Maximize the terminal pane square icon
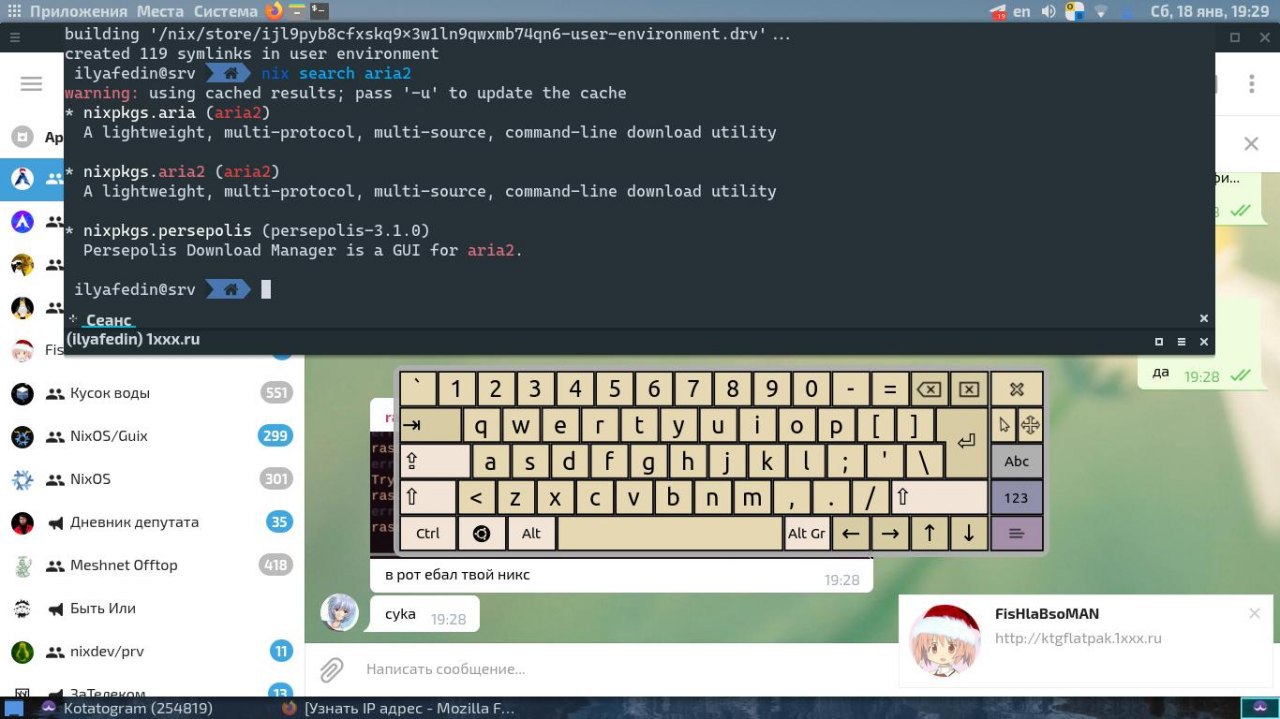 [x=1159, y=341]
